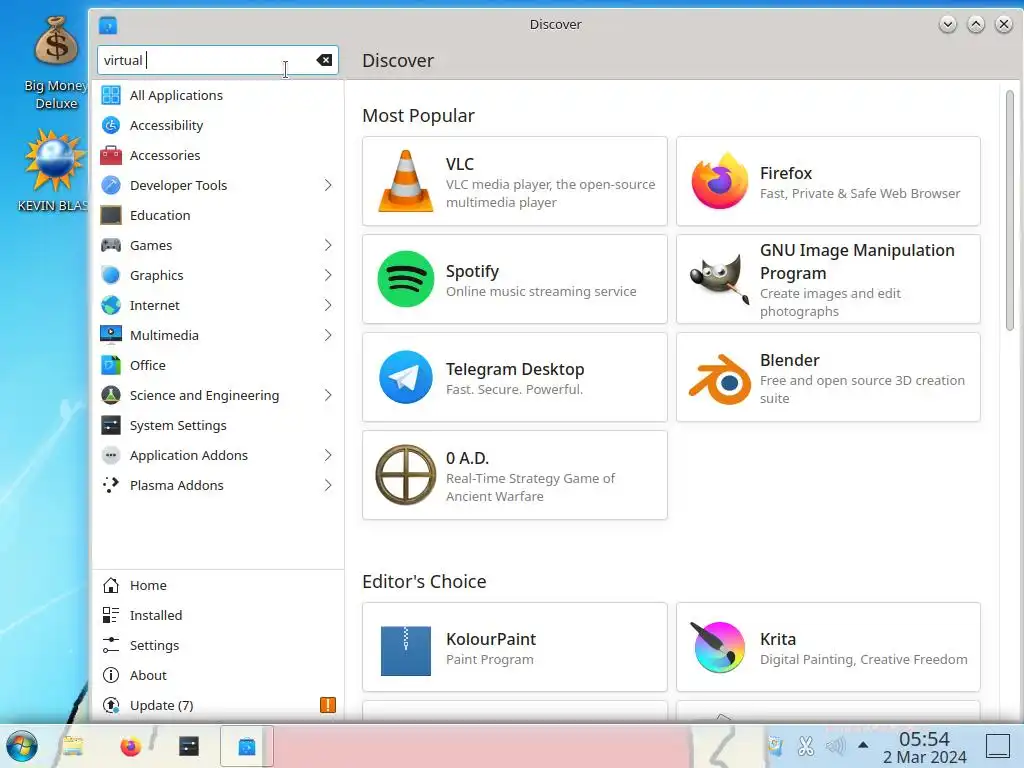Open the KolourPaint app title
This screenshot has width=1024, height=768.
pyautogui.click(x=491, y=639)
